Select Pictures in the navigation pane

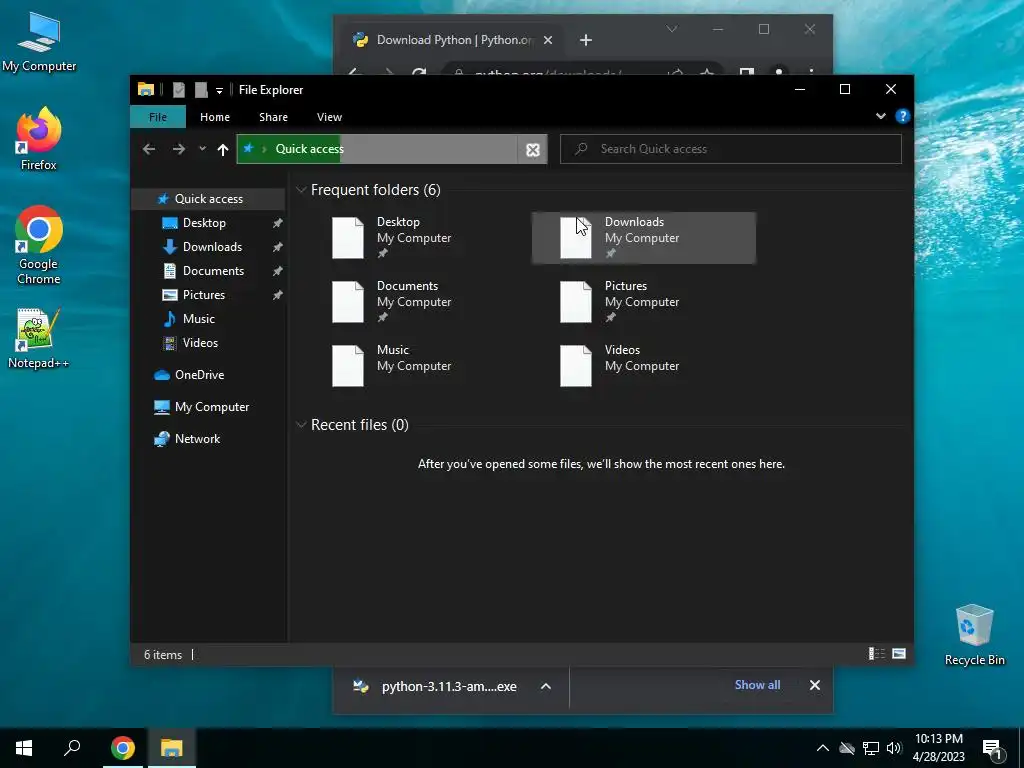click(204, 295)
